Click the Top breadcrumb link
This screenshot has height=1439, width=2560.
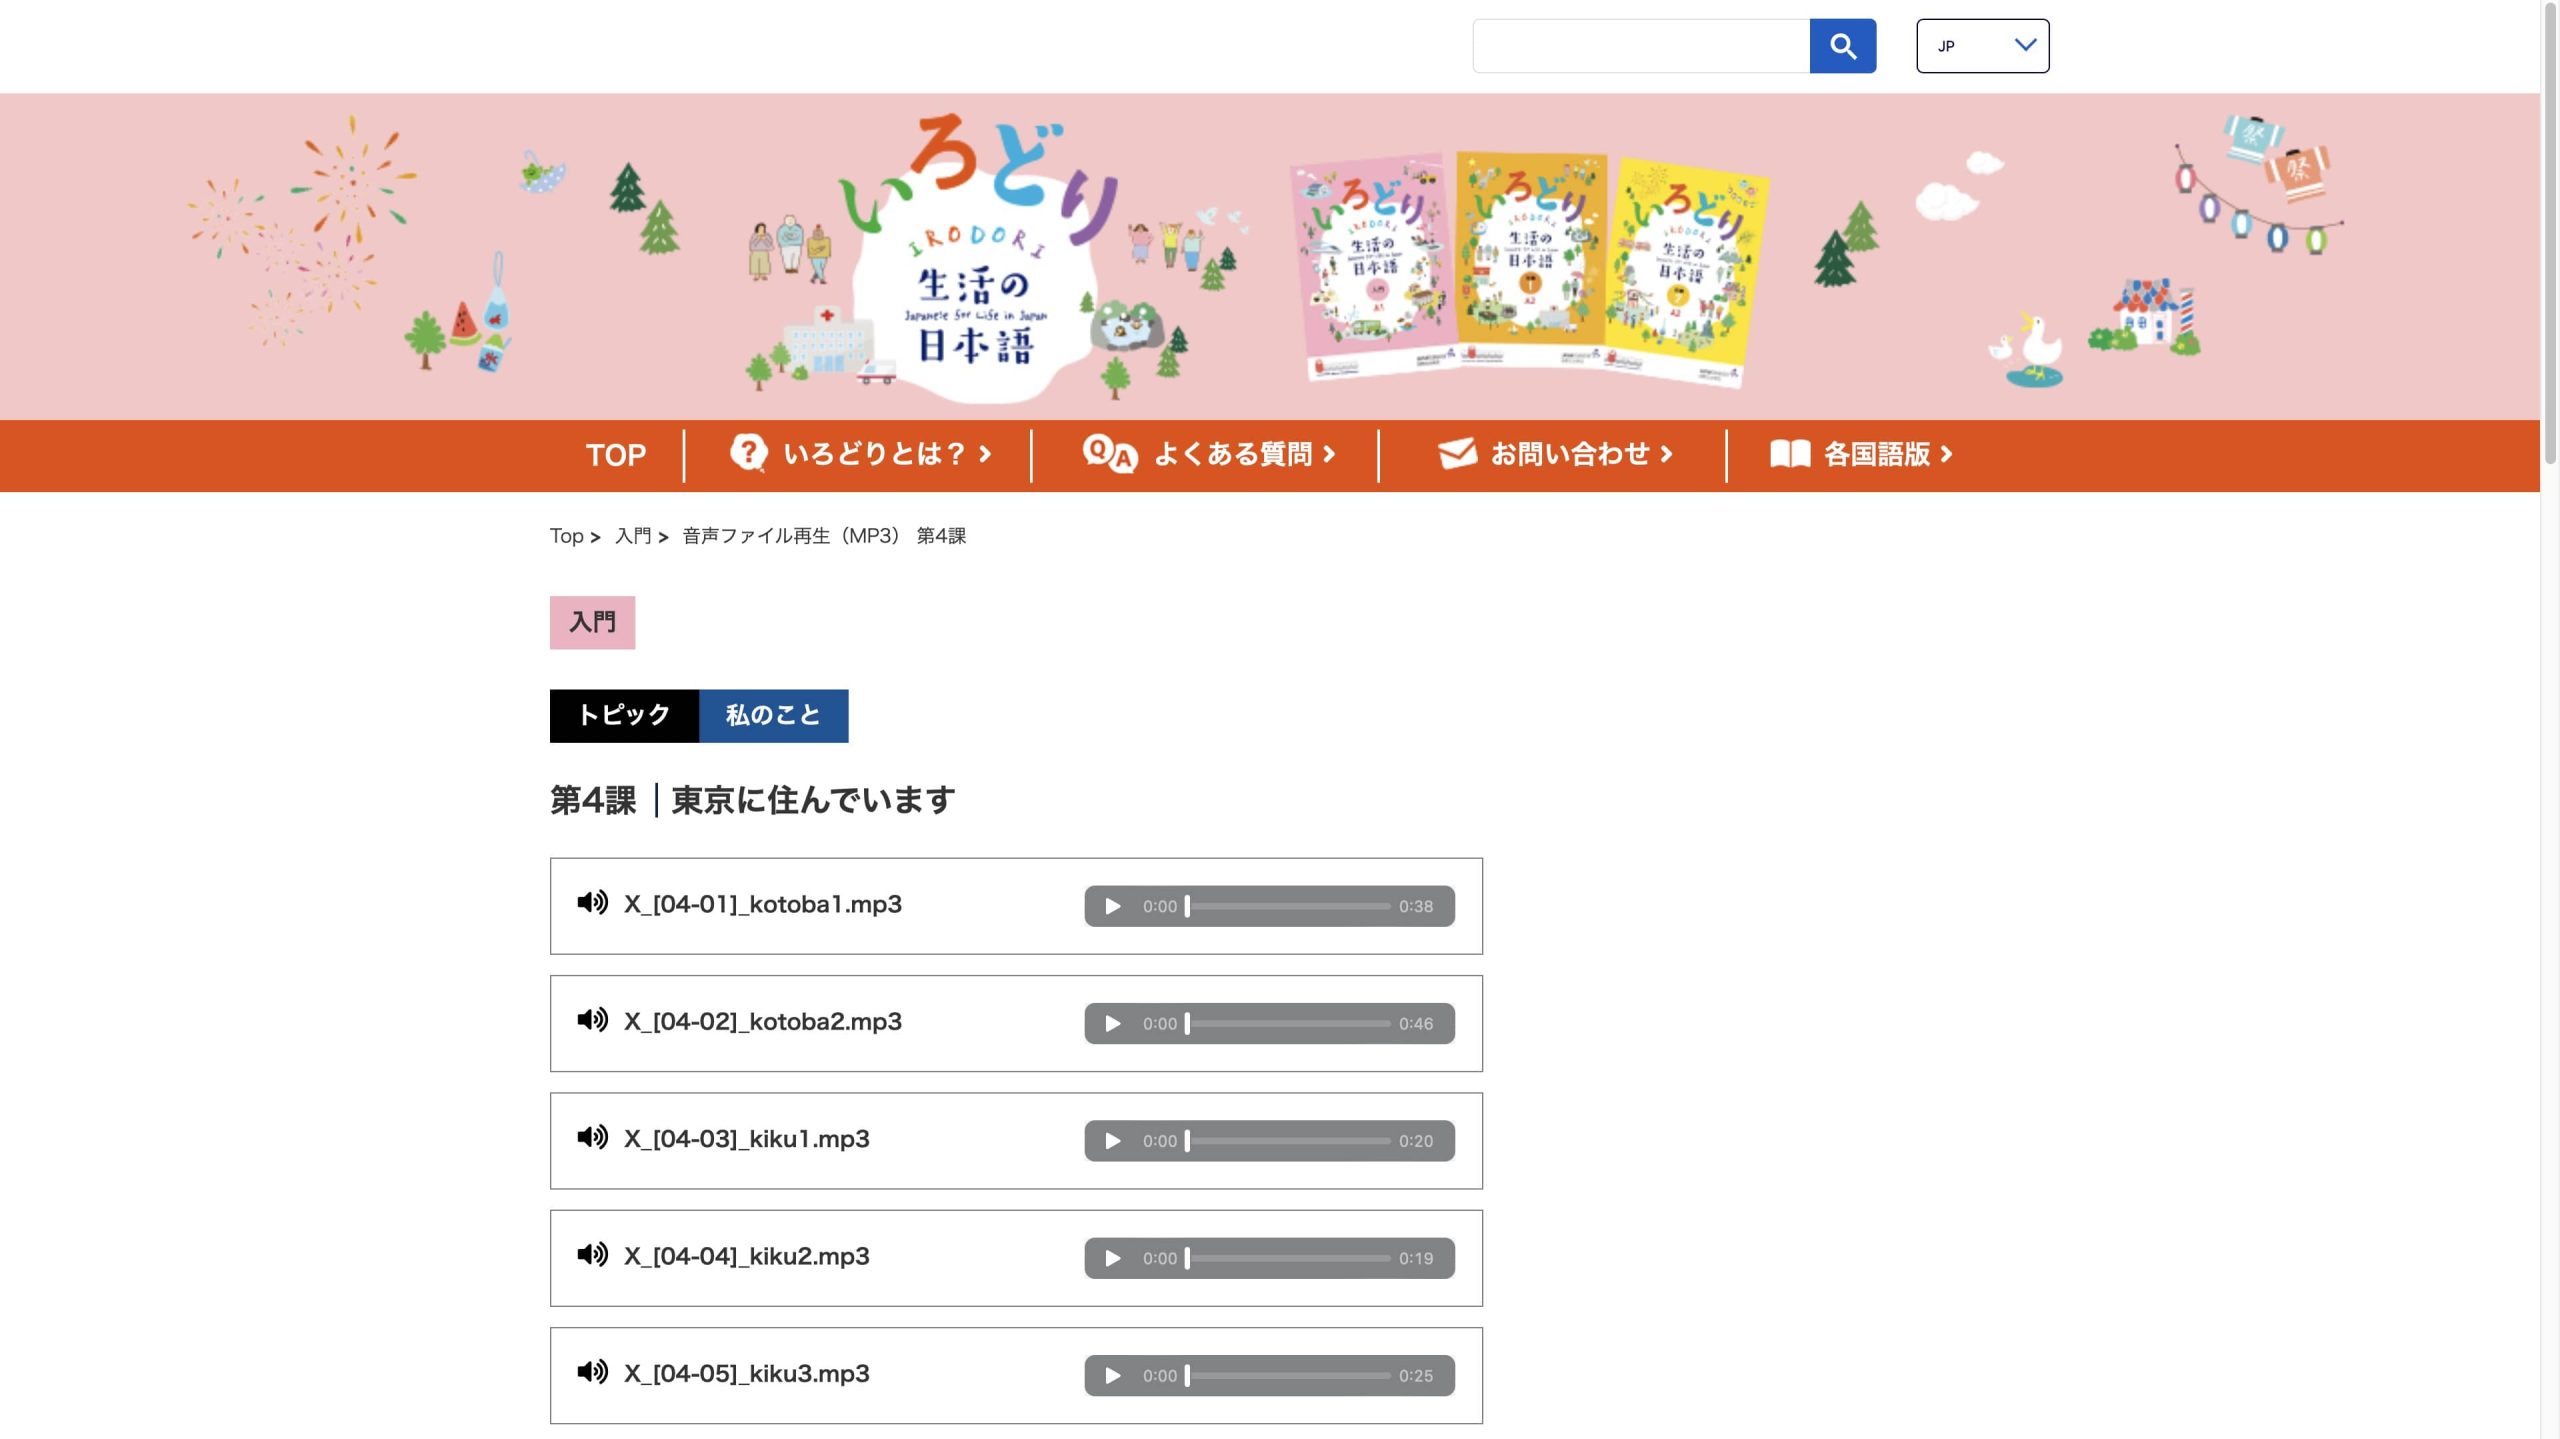tap(566, 536)
